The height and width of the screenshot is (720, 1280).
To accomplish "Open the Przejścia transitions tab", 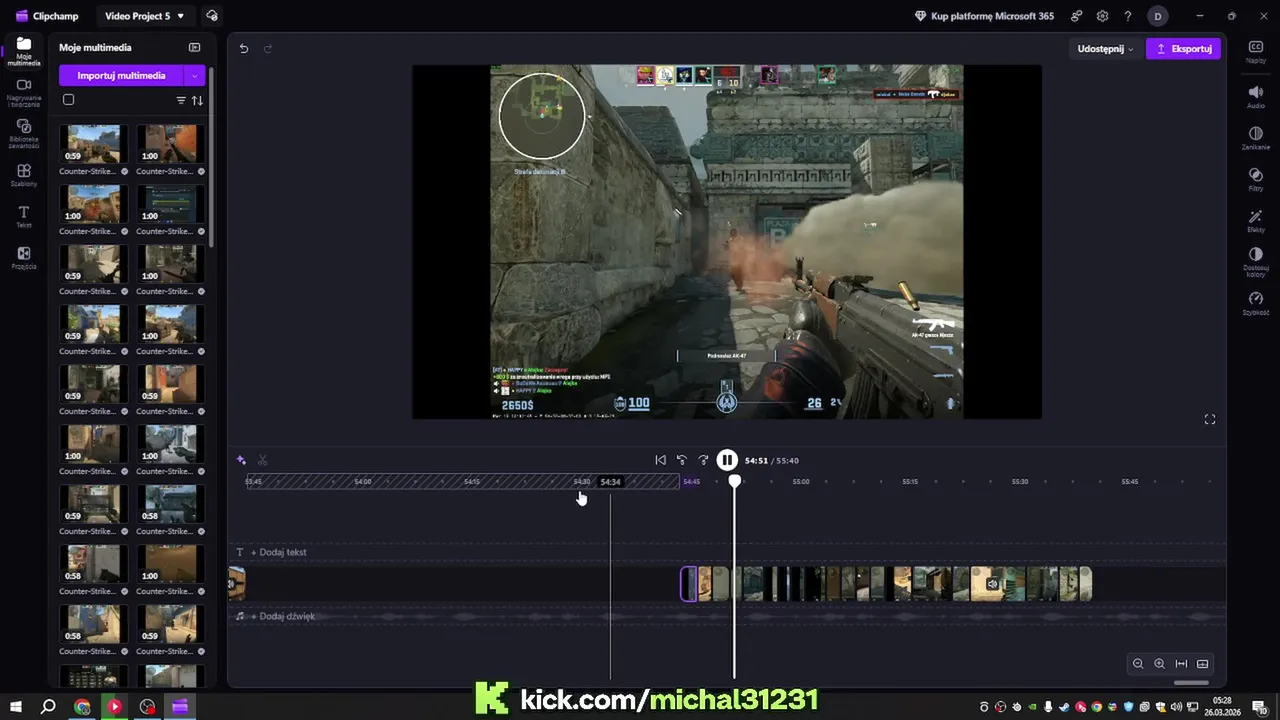I will (24, 258).
